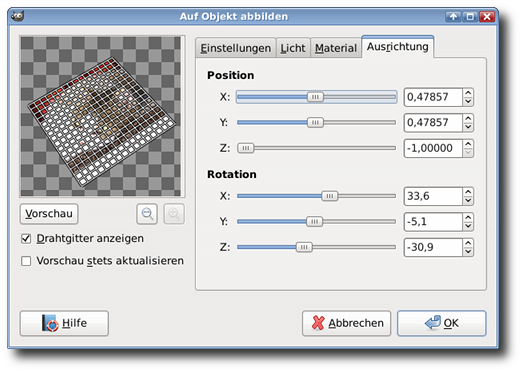Decrease Rotation Y with down arrow

pos(468,226)
